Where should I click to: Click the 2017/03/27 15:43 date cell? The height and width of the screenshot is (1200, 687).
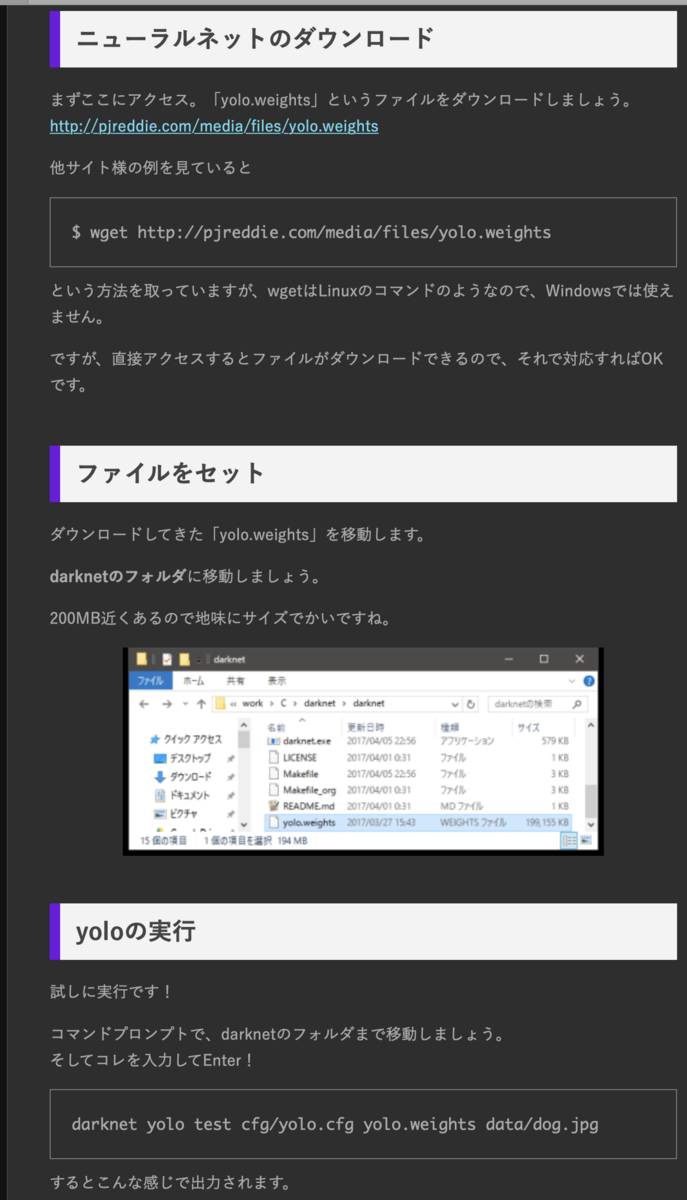(x=381, y=822)
